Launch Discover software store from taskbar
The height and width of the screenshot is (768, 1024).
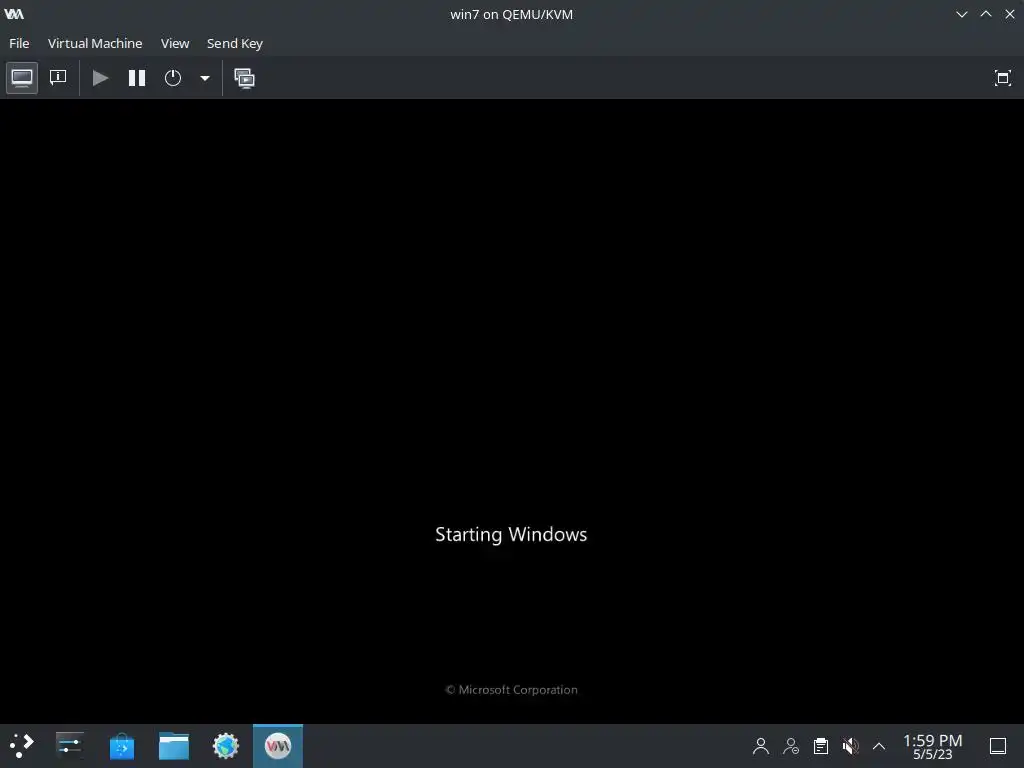click(x=121, y=746)
